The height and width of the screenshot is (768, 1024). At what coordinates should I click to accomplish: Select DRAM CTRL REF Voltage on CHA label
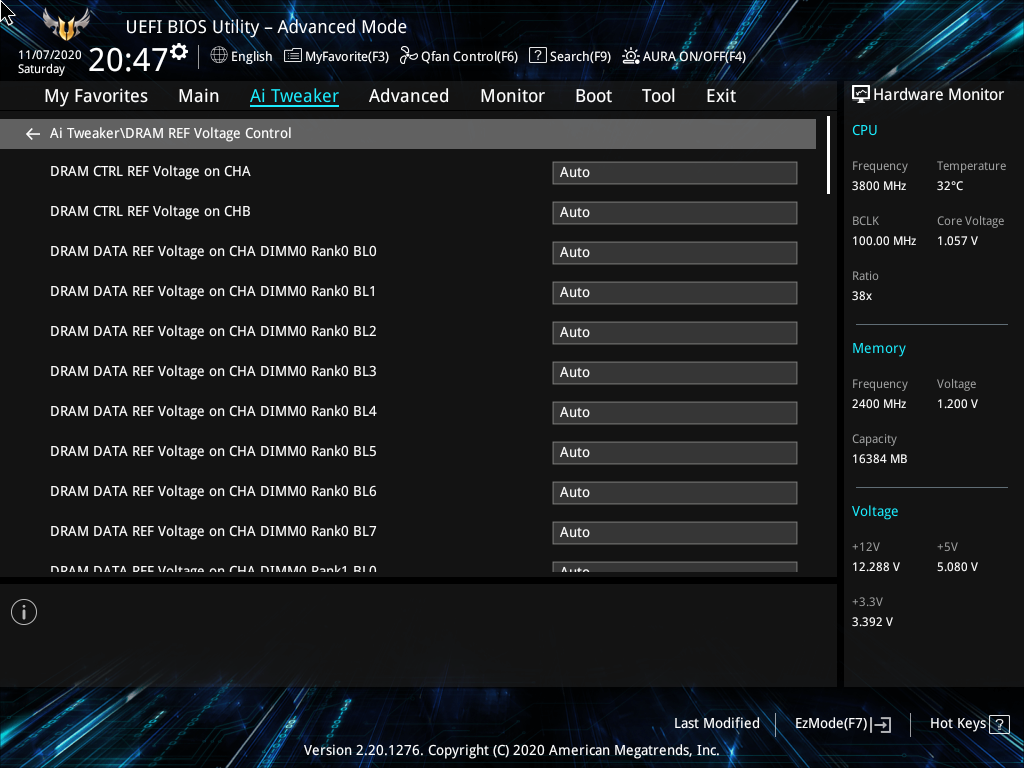tap(150, 171)
